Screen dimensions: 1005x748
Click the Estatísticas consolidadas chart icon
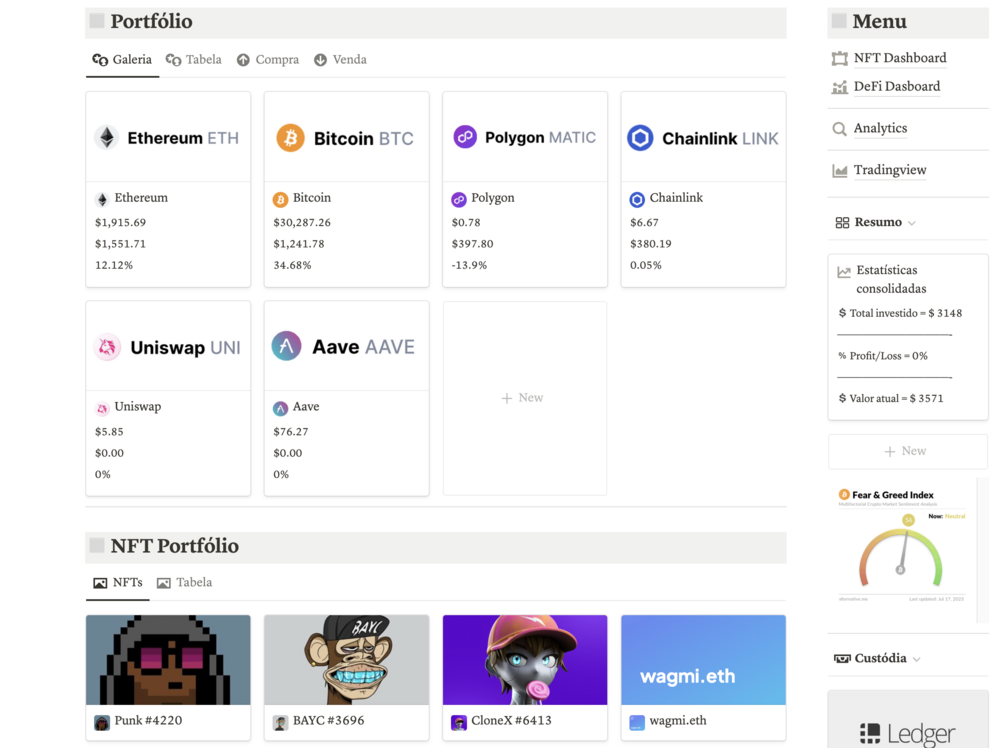844,272
